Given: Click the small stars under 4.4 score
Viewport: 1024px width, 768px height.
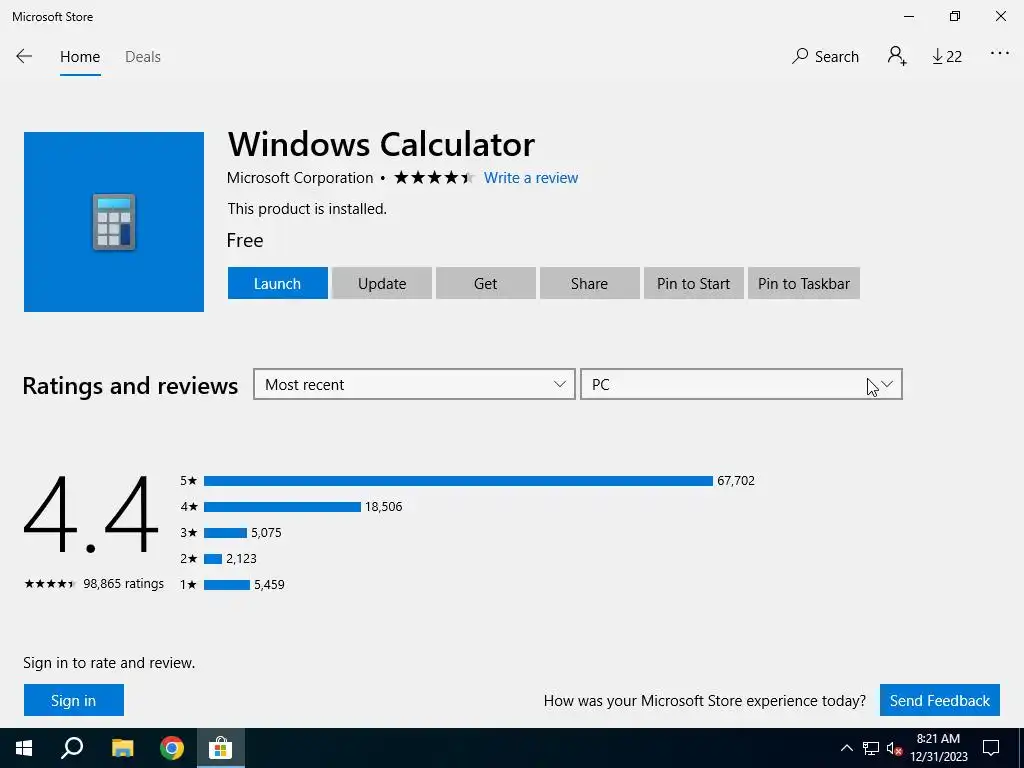Looking at the screenshot, I should coord(50,584).
